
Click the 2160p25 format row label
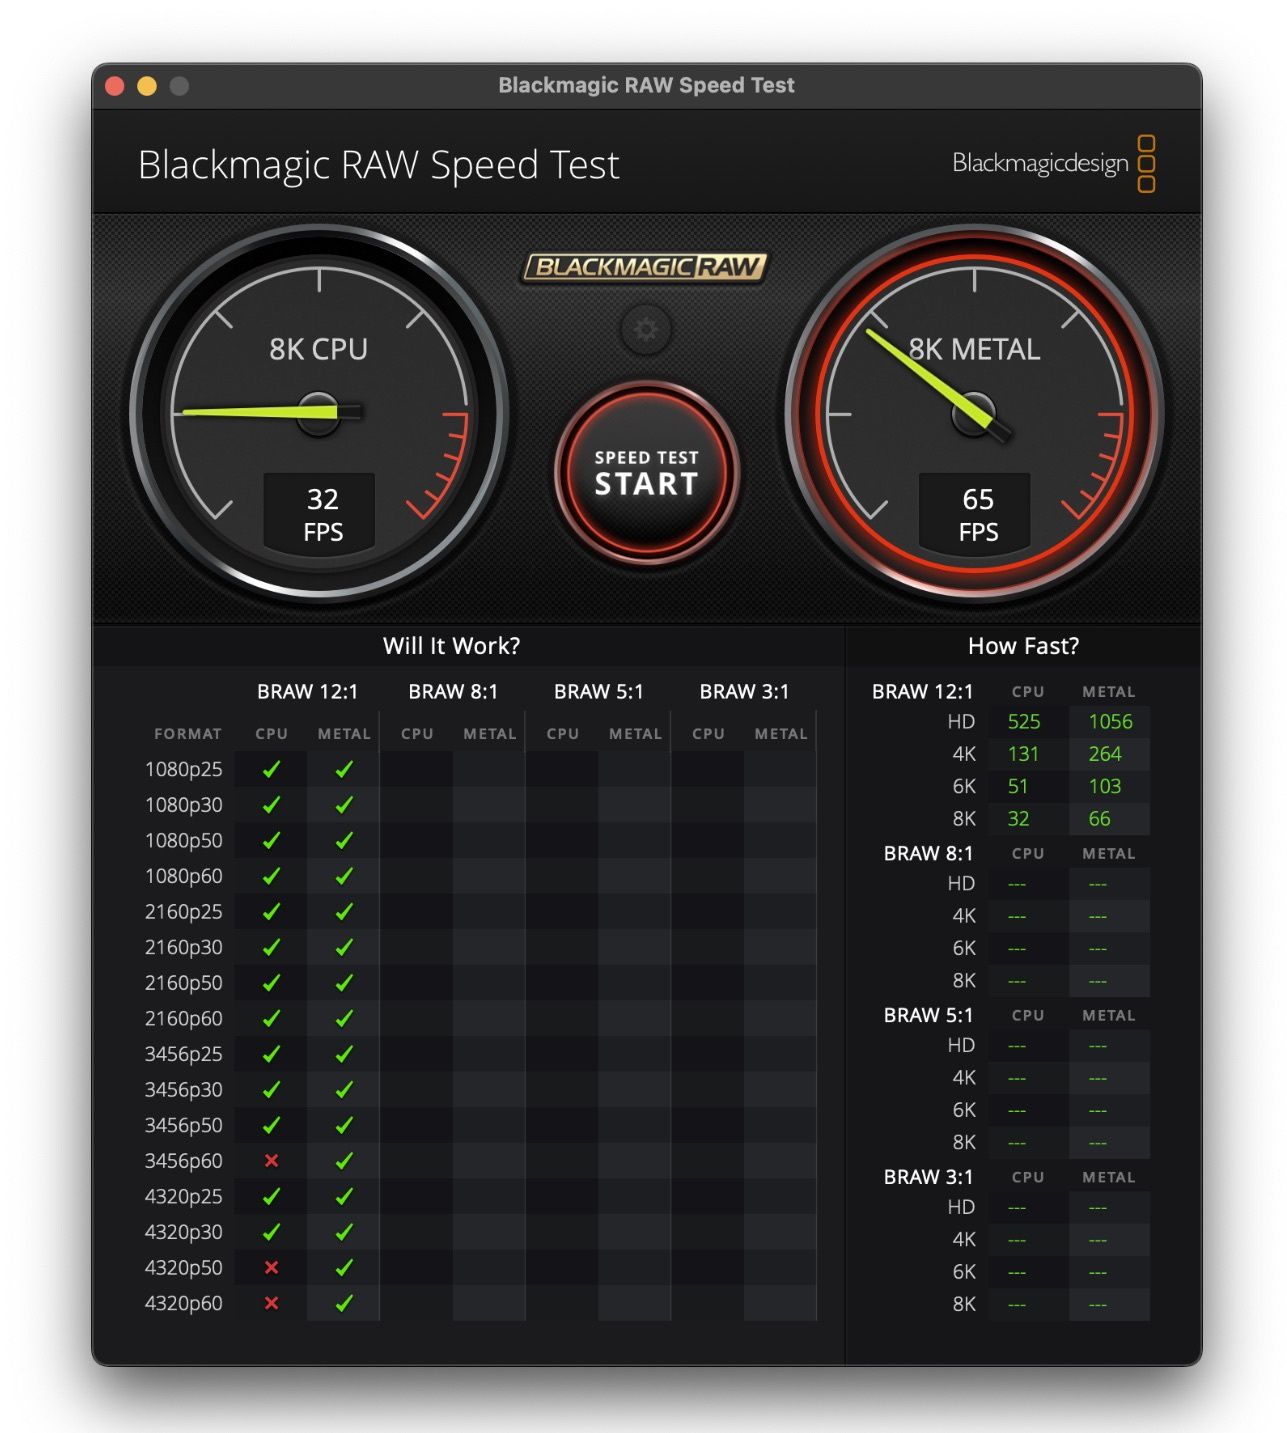[183, 911]
